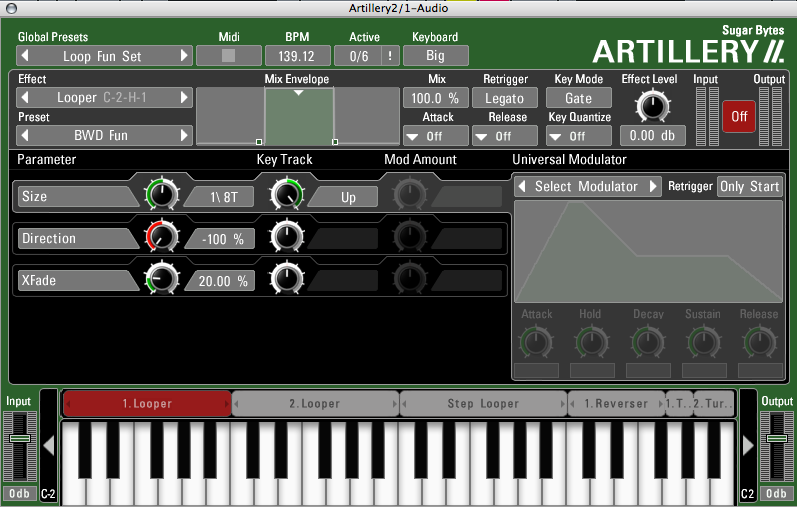
Task: Click the Input gain fader
Action: click(20, 438)
